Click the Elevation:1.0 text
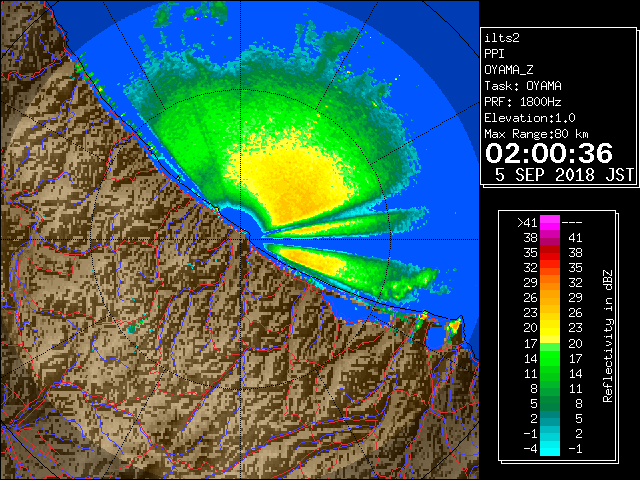This screenshot has height=480, width=640. tap(530, 118)
